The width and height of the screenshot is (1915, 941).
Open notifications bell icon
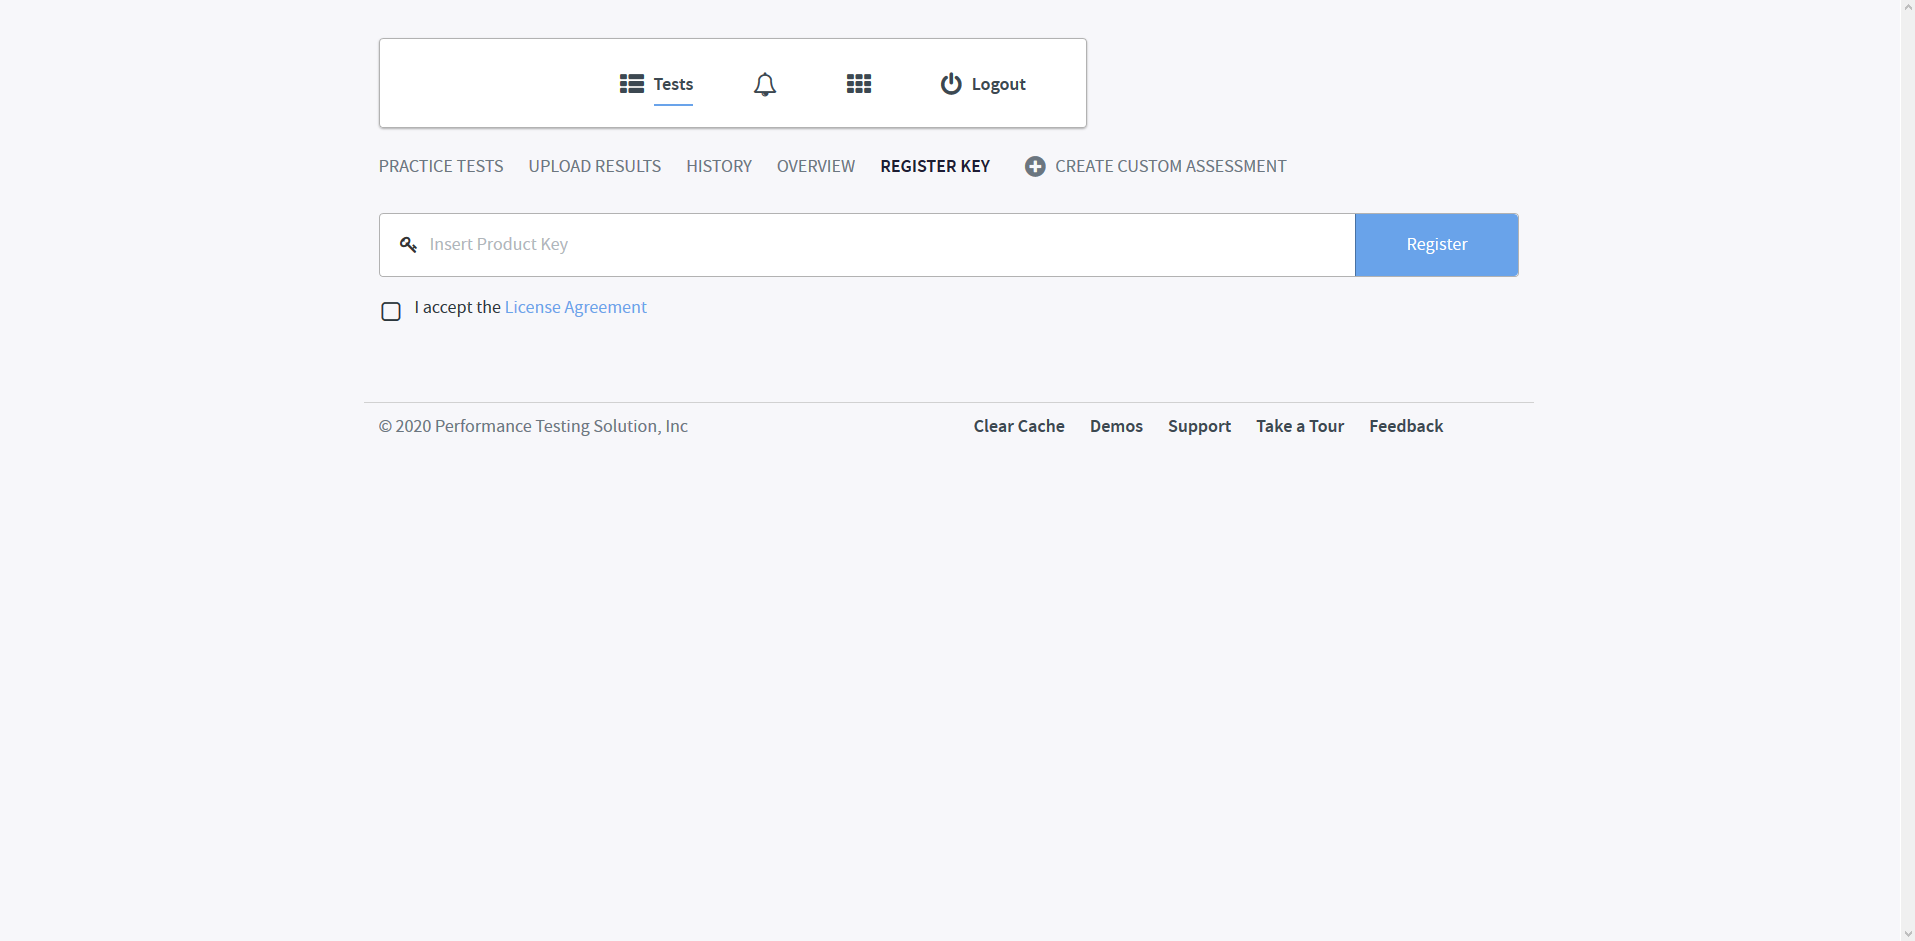765,84
